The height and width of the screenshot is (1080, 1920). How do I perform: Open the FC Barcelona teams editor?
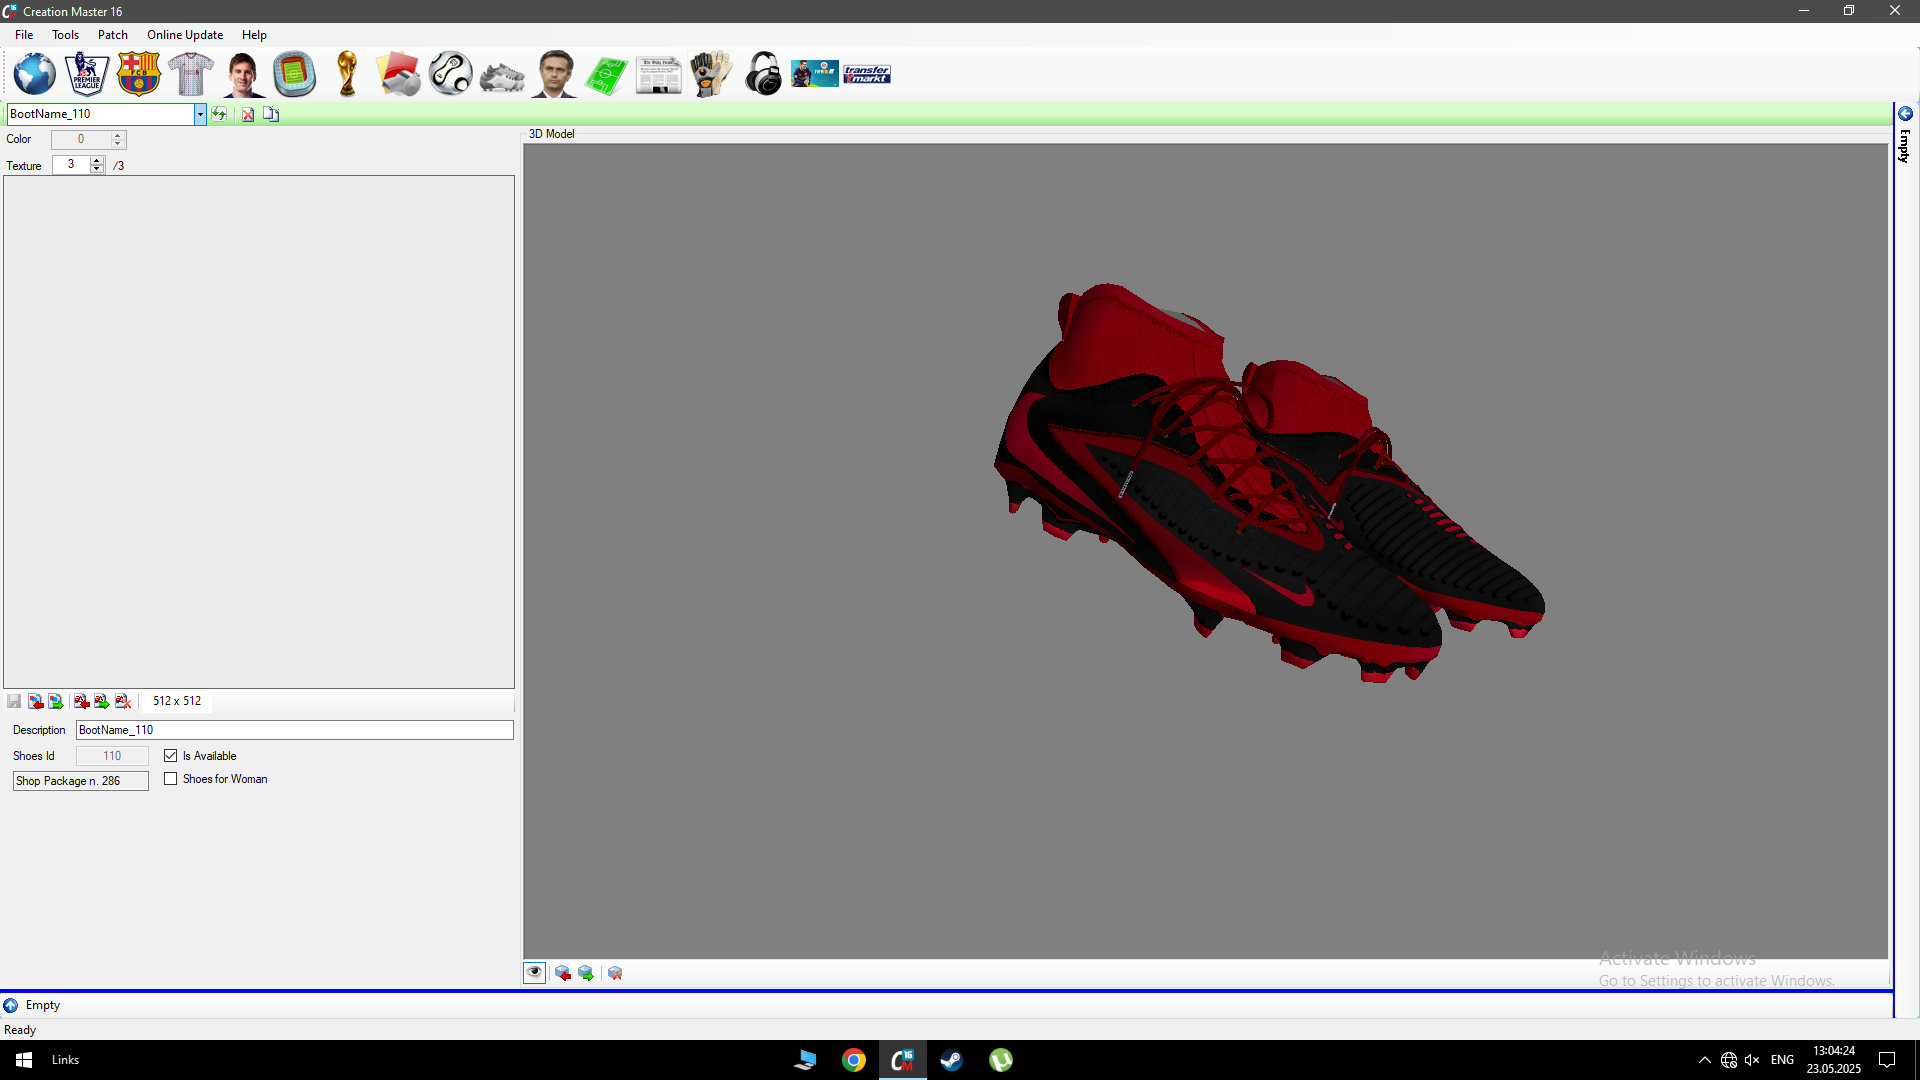coord(139,74)
